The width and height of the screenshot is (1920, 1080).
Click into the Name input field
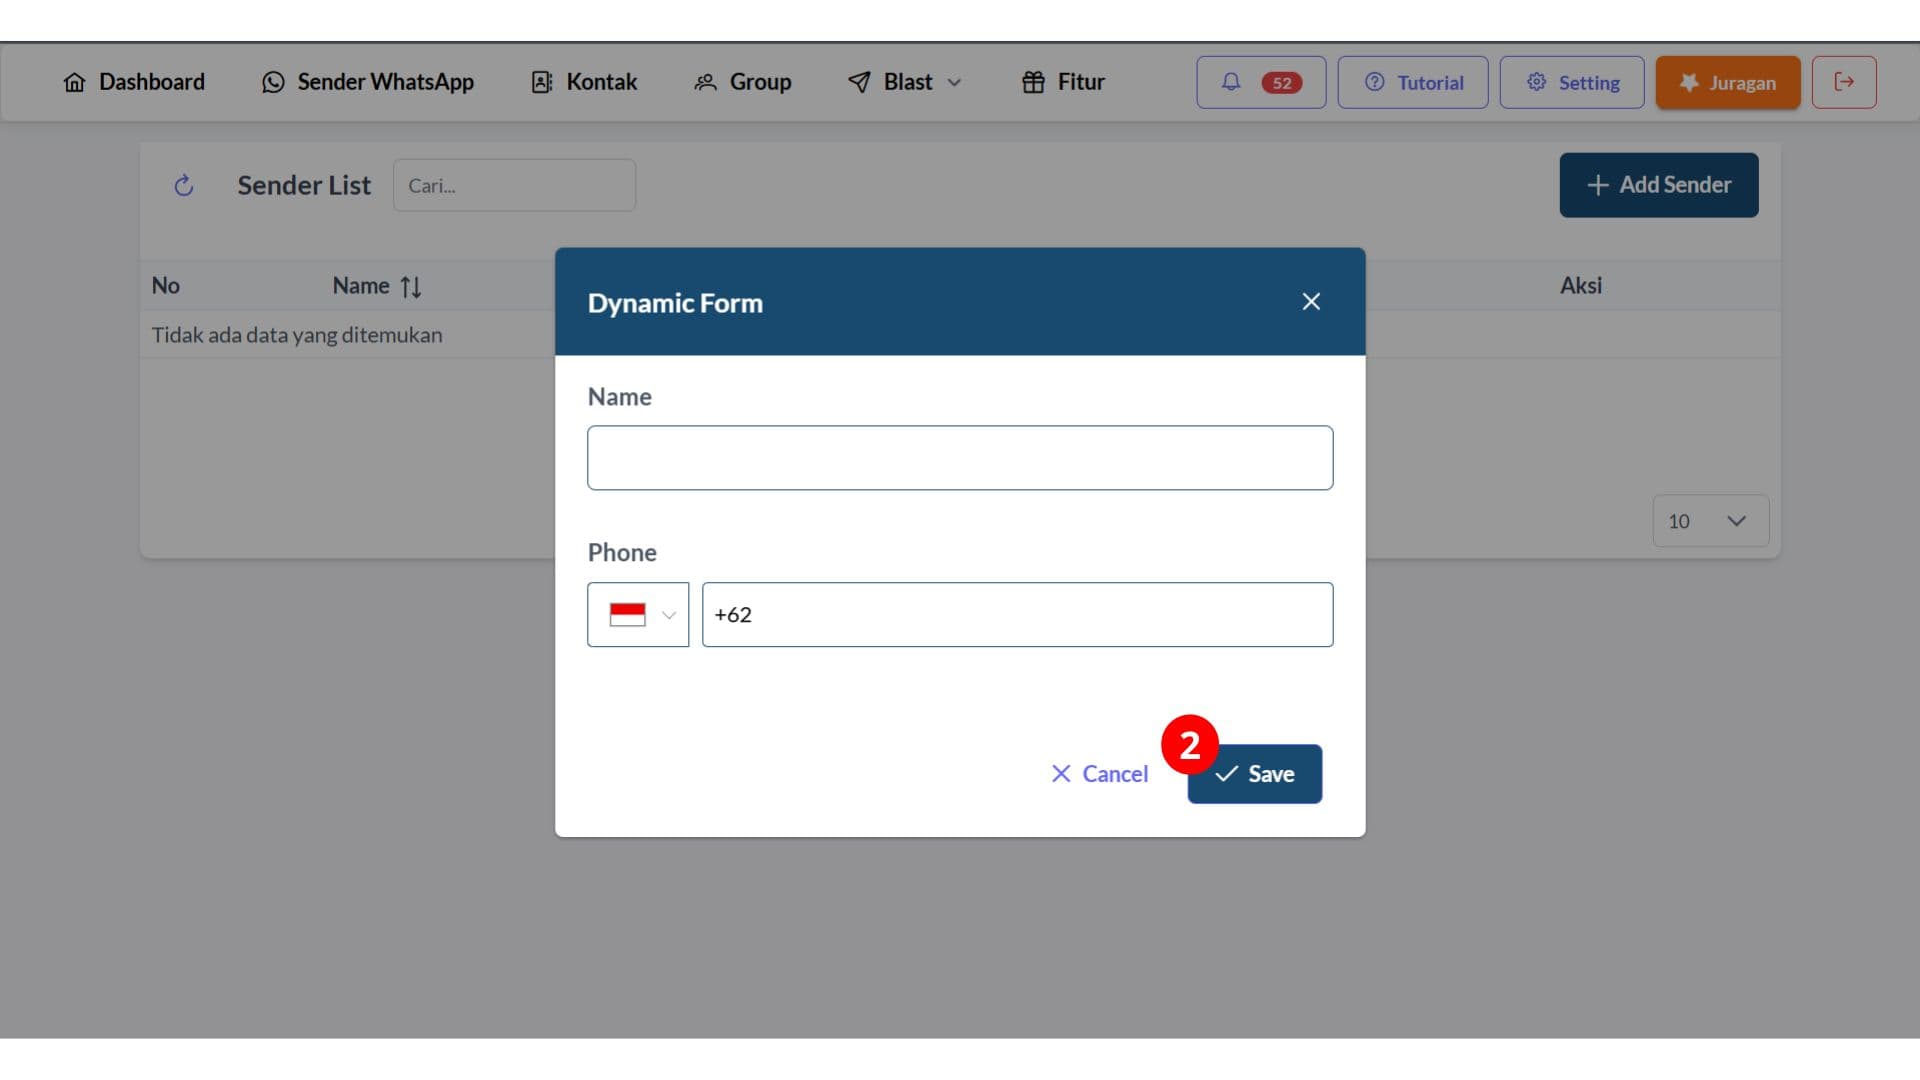(x=960, y=458)
